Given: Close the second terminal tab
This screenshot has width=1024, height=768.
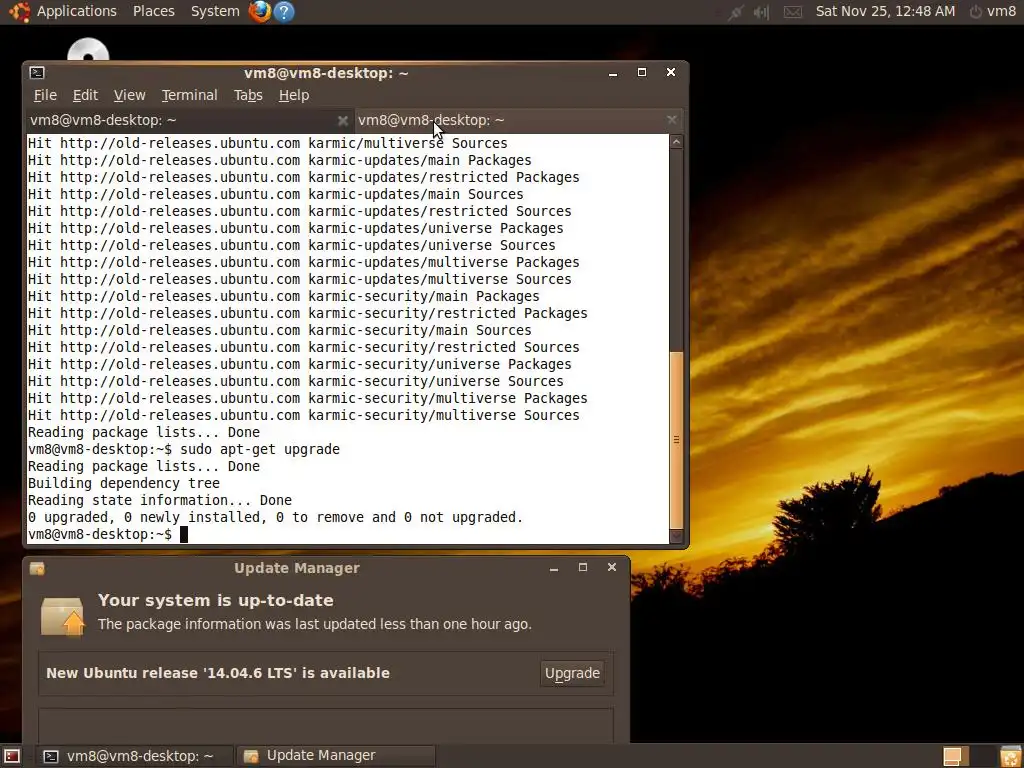Looking at the screenshot, I should (x=672, y=120).
